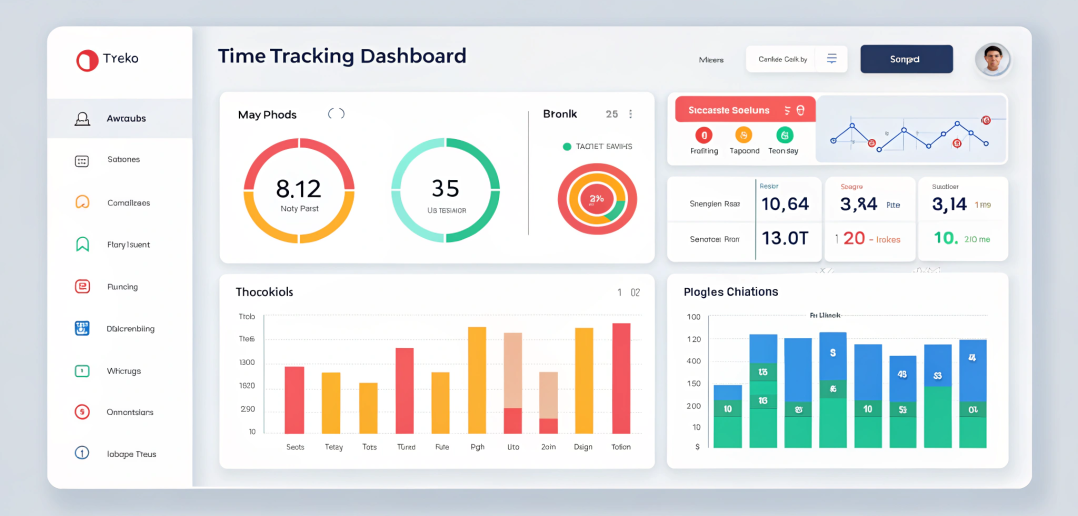Click the green Whcrugs sidebar icon
1078x516 pixels.
click(x=83, y=371)
